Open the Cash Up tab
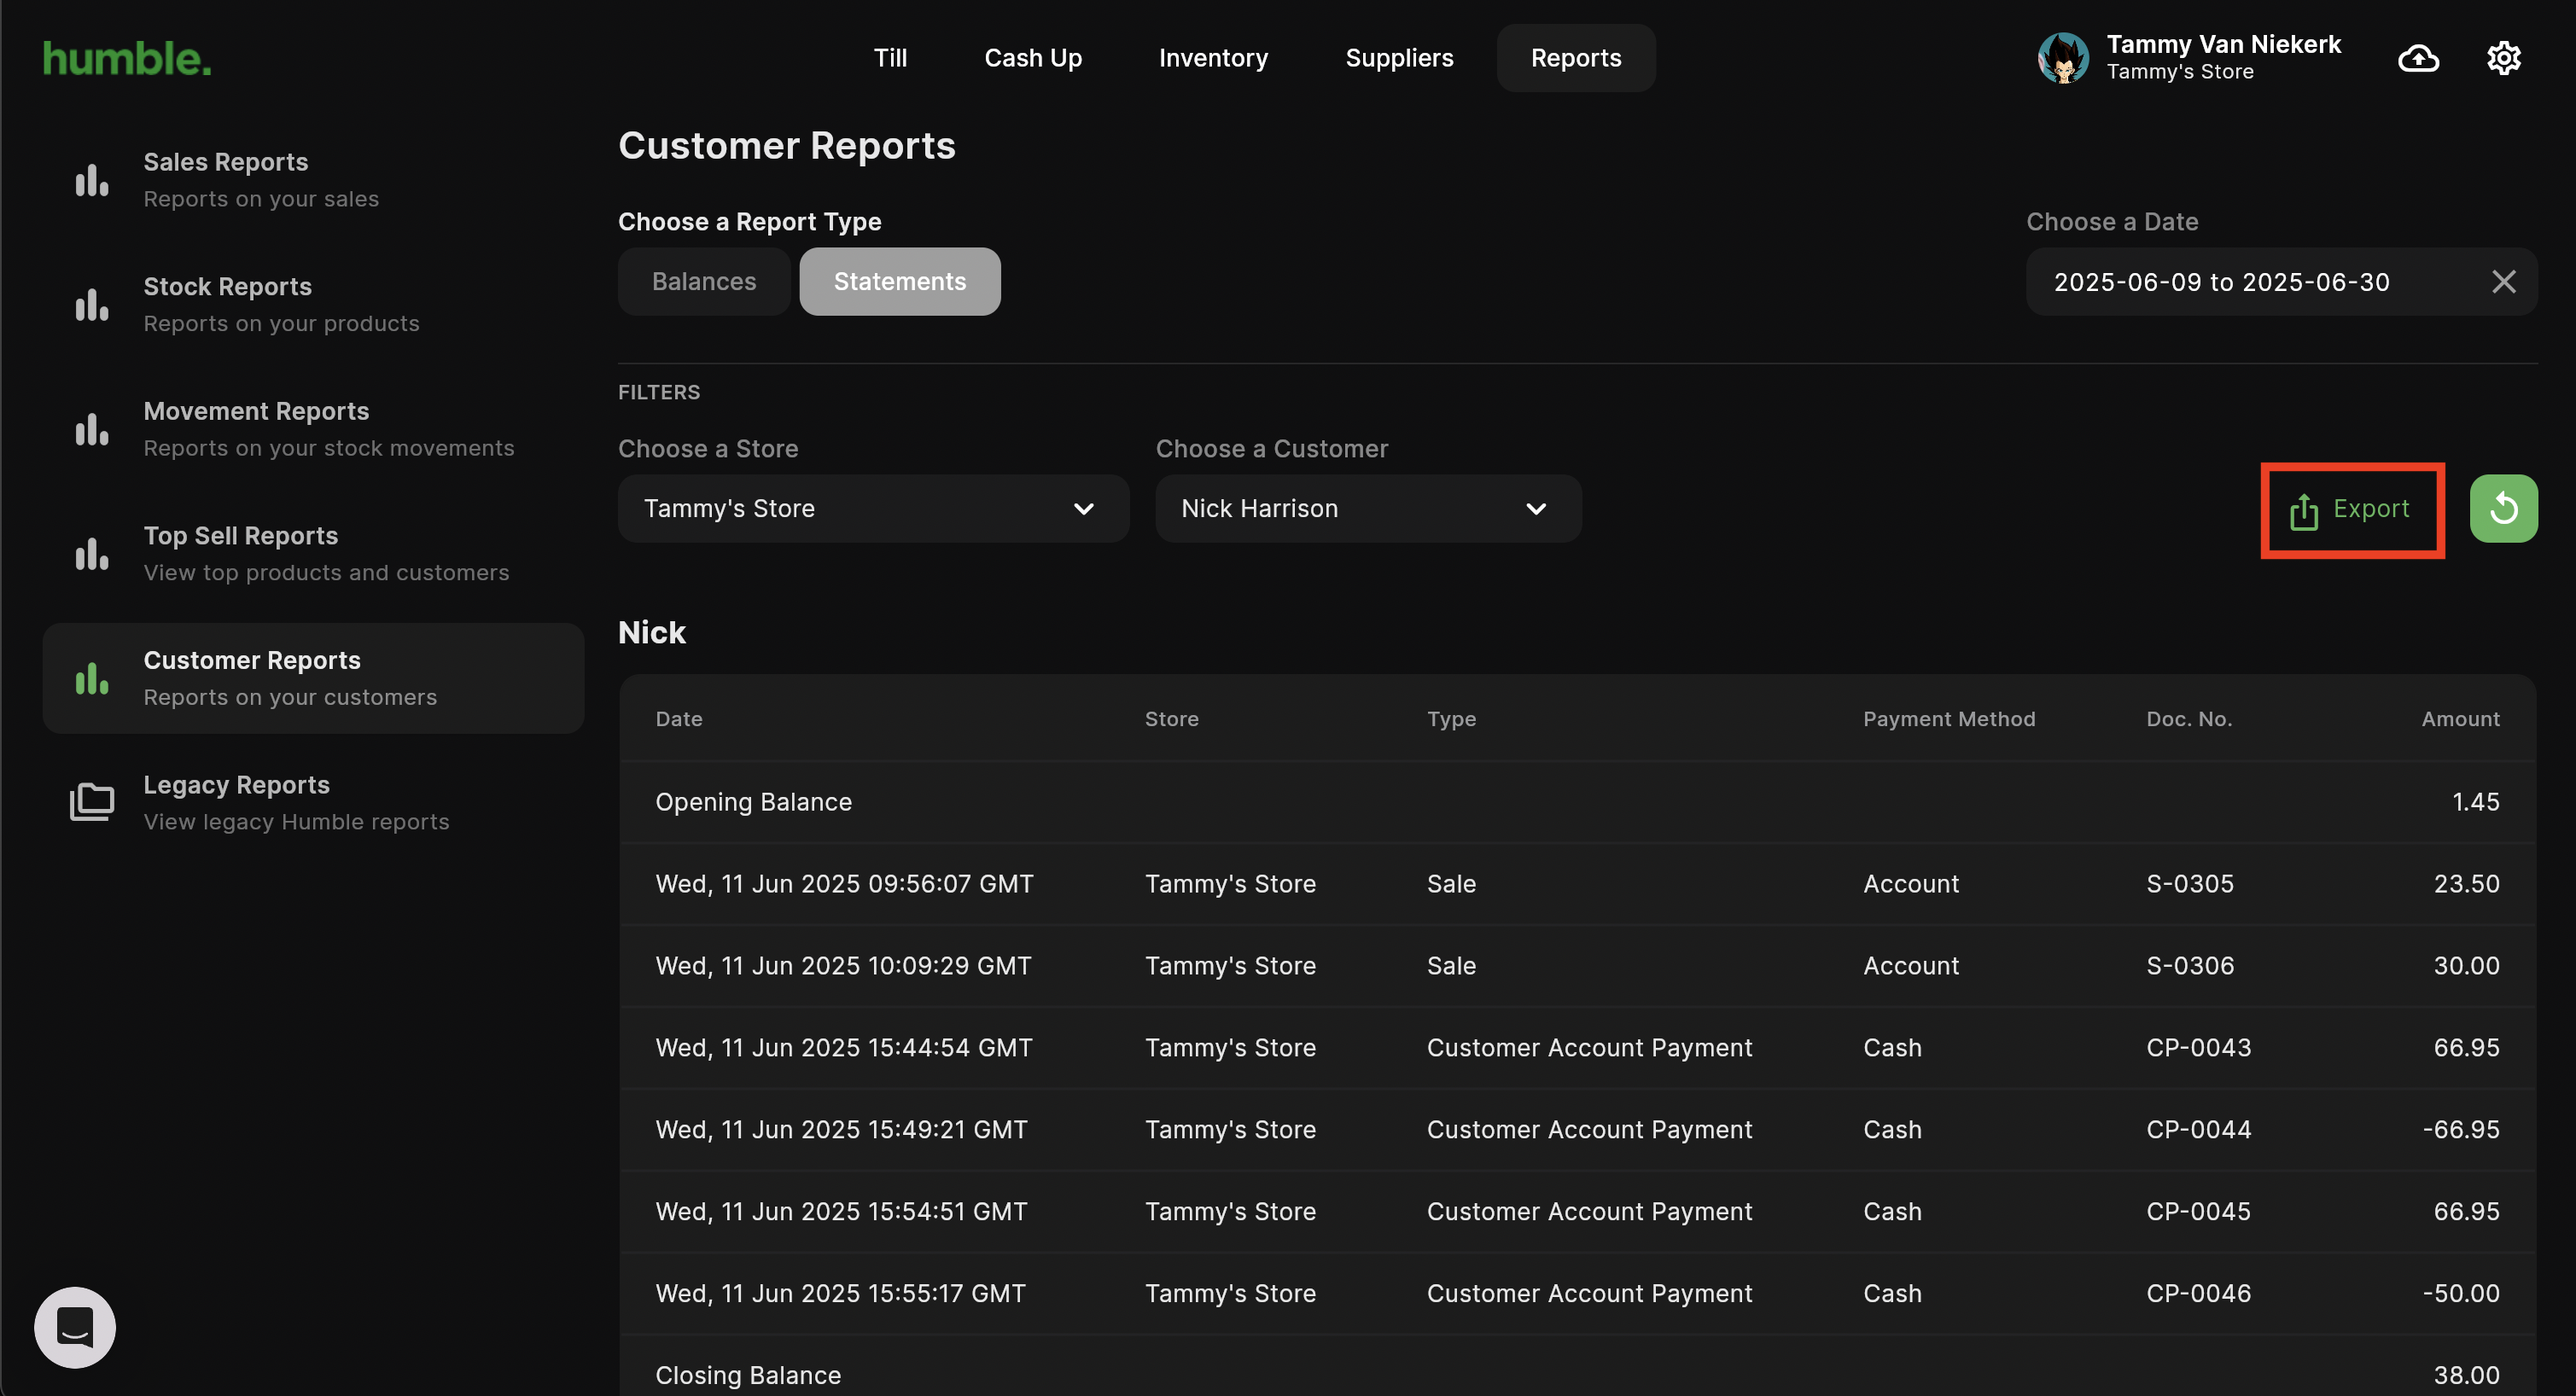 (x=1033, y=58)
